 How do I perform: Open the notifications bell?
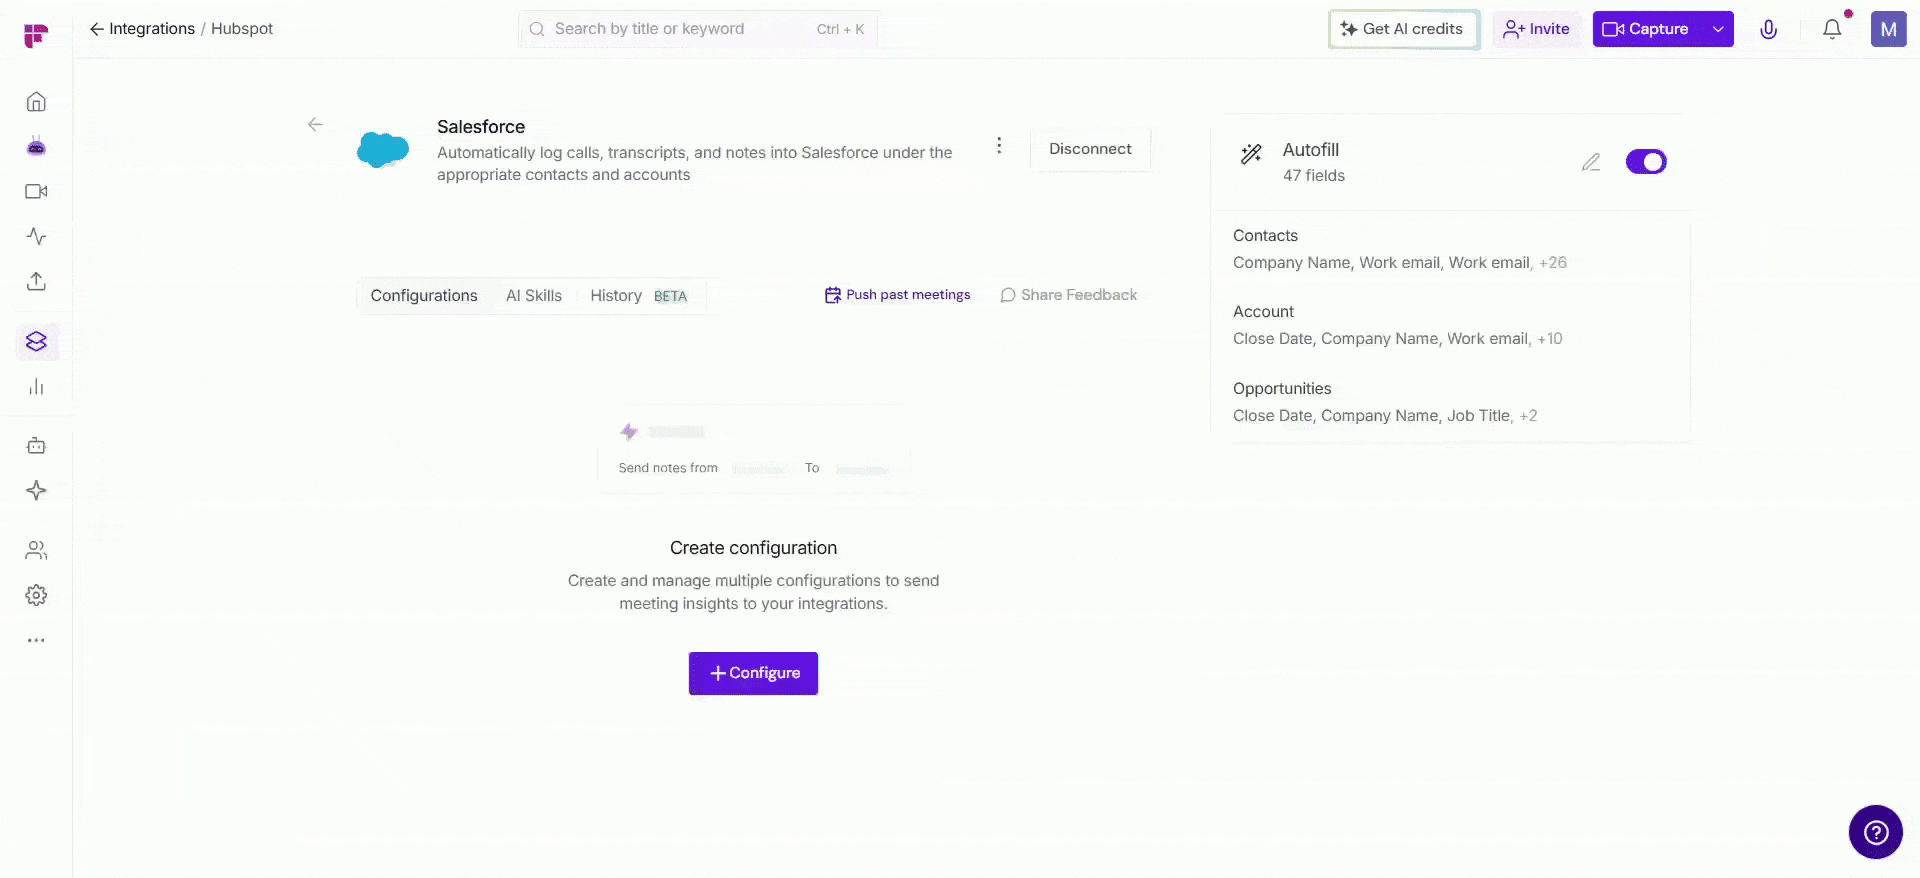(x=1832, y=29)
